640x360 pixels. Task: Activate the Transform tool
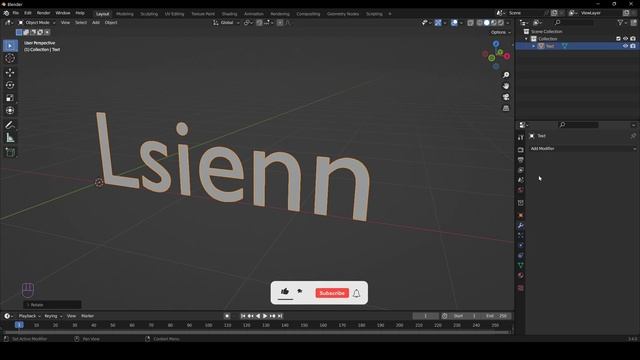(10, 110)
